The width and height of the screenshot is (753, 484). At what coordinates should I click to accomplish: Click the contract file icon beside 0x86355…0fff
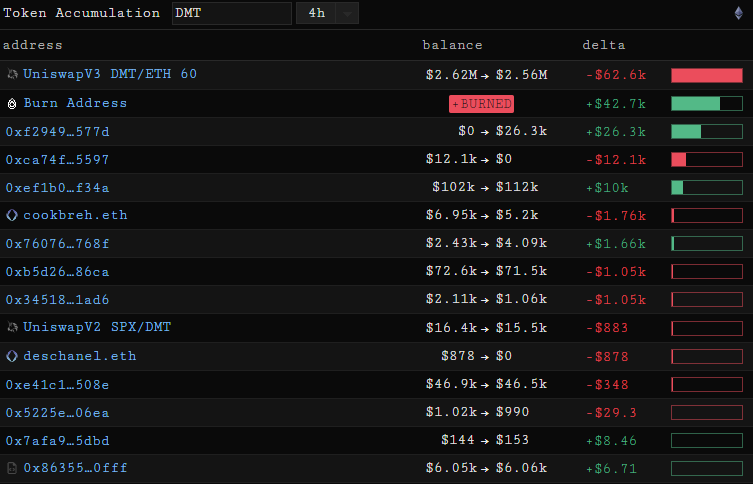pos(12,468)
